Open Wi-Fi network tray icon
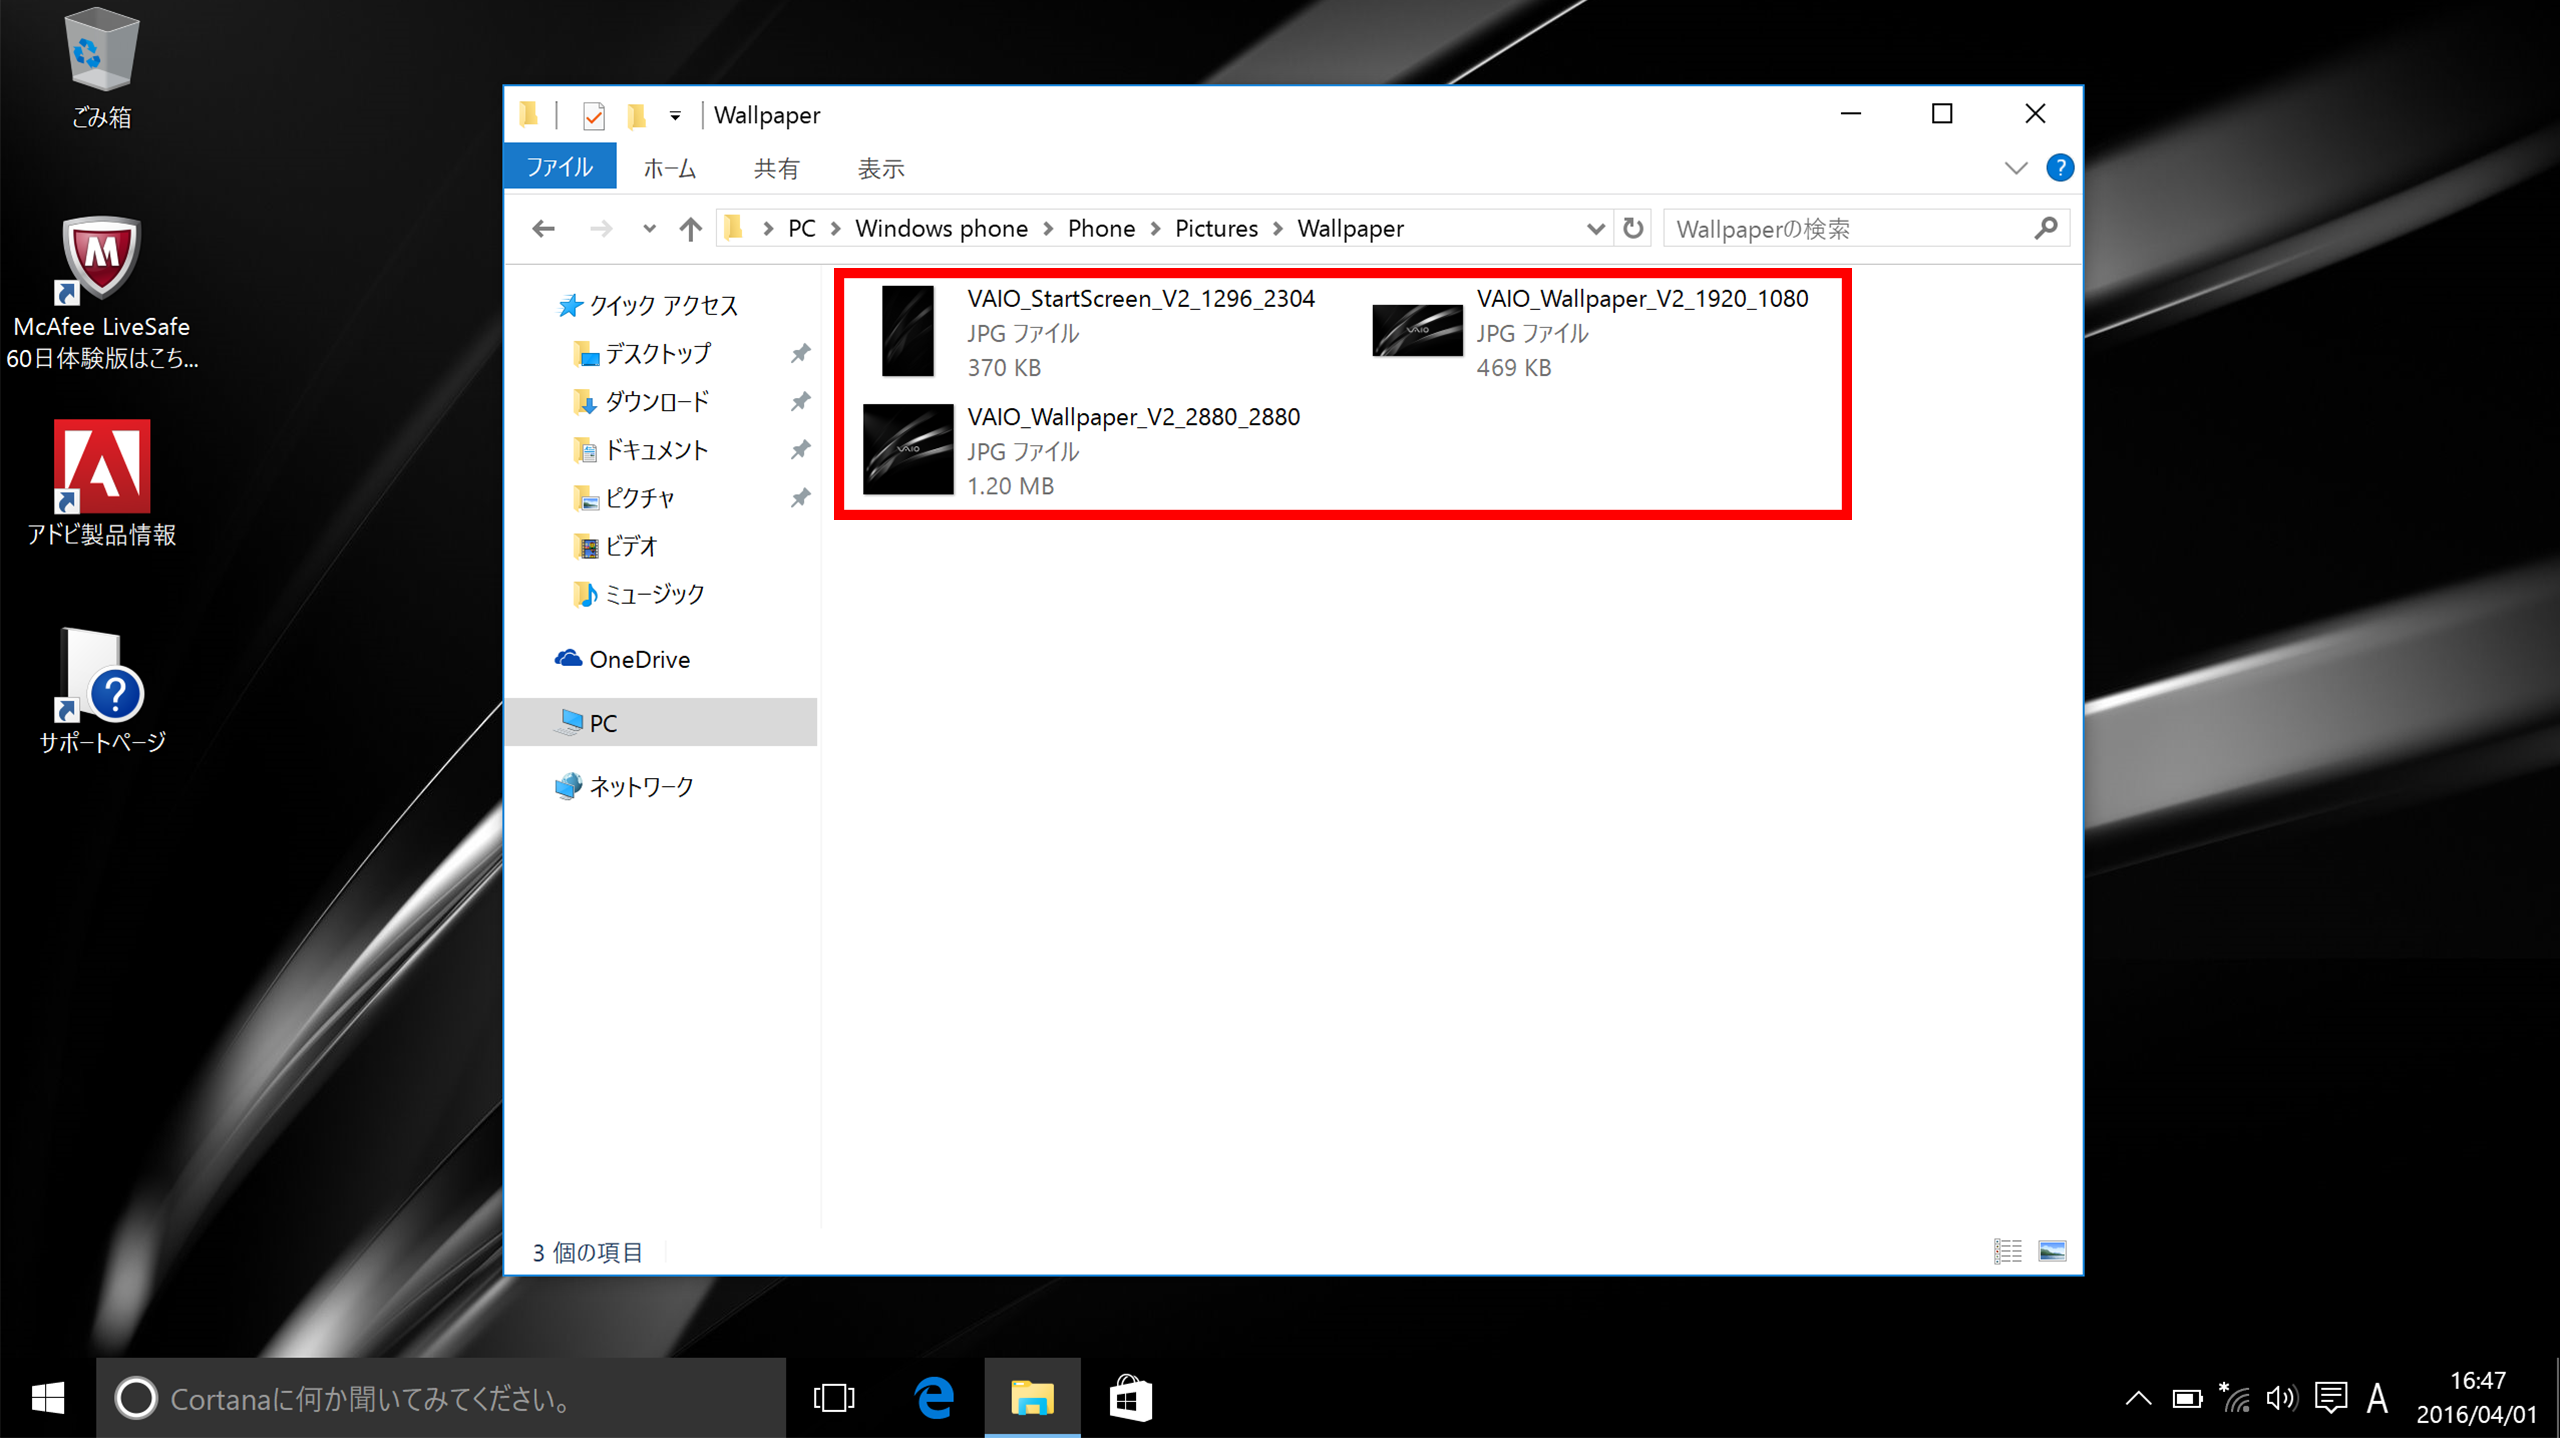 point(2235,1398)
